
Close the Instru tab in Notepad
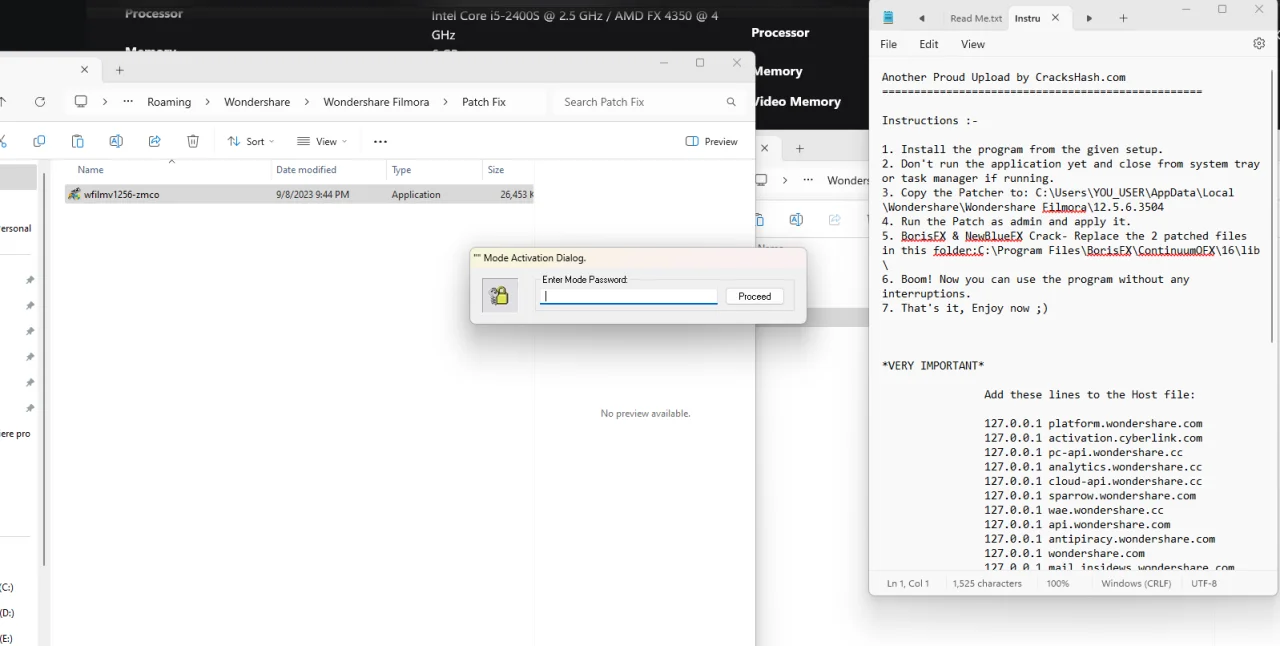[1055, 18]
